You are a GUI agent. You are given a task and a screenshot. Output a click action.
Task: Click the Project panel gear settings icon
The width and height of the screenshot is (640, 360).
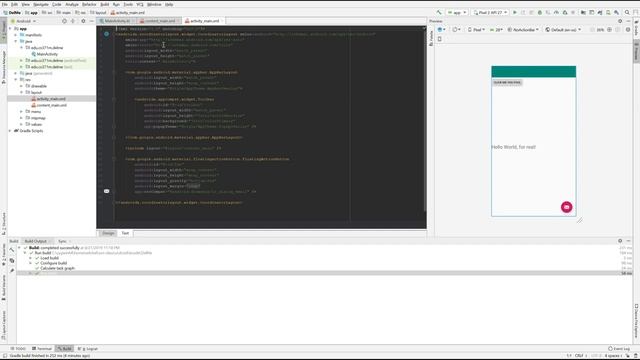[83, 21]
